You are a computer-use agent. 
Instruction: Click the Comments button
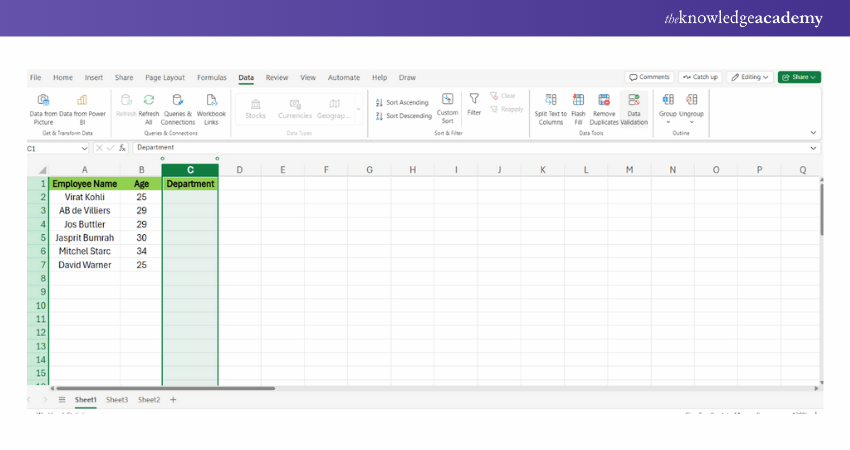649,77
